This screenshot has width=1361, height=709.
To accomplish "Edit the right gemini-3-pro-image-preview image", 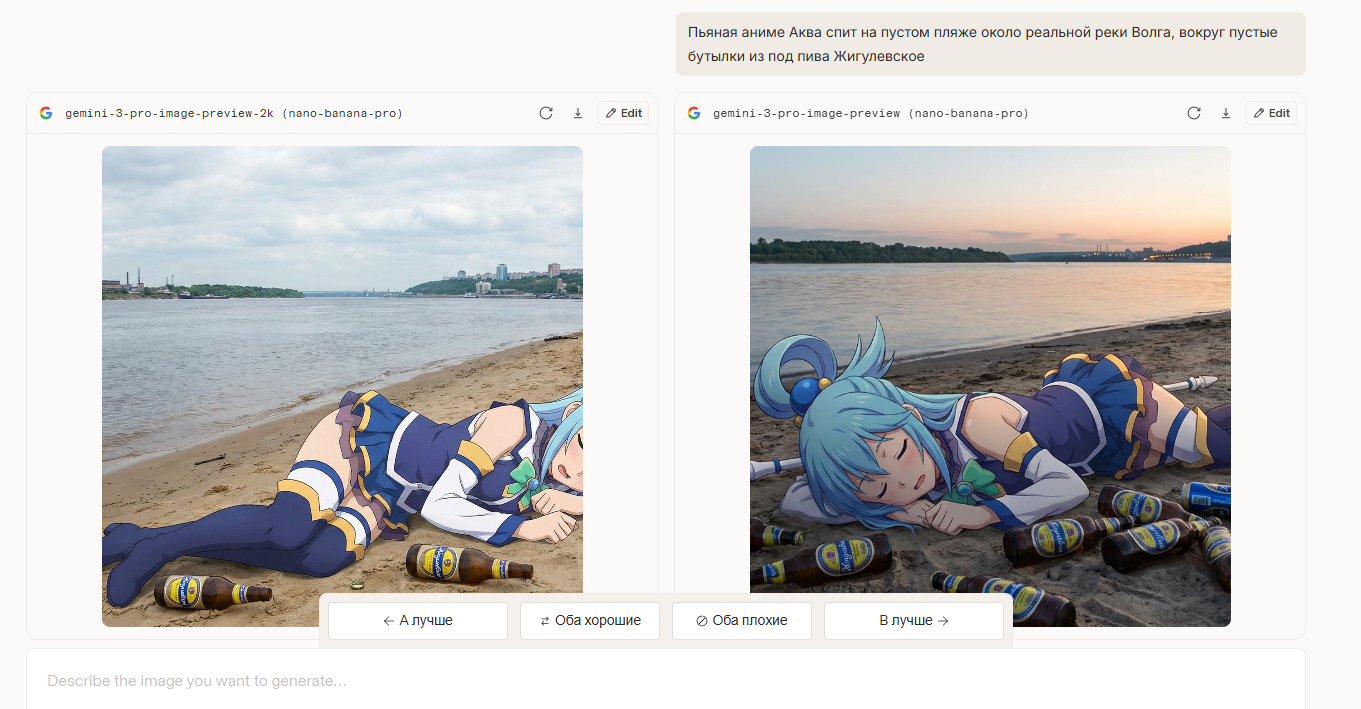I will (x=1272, y=113).
